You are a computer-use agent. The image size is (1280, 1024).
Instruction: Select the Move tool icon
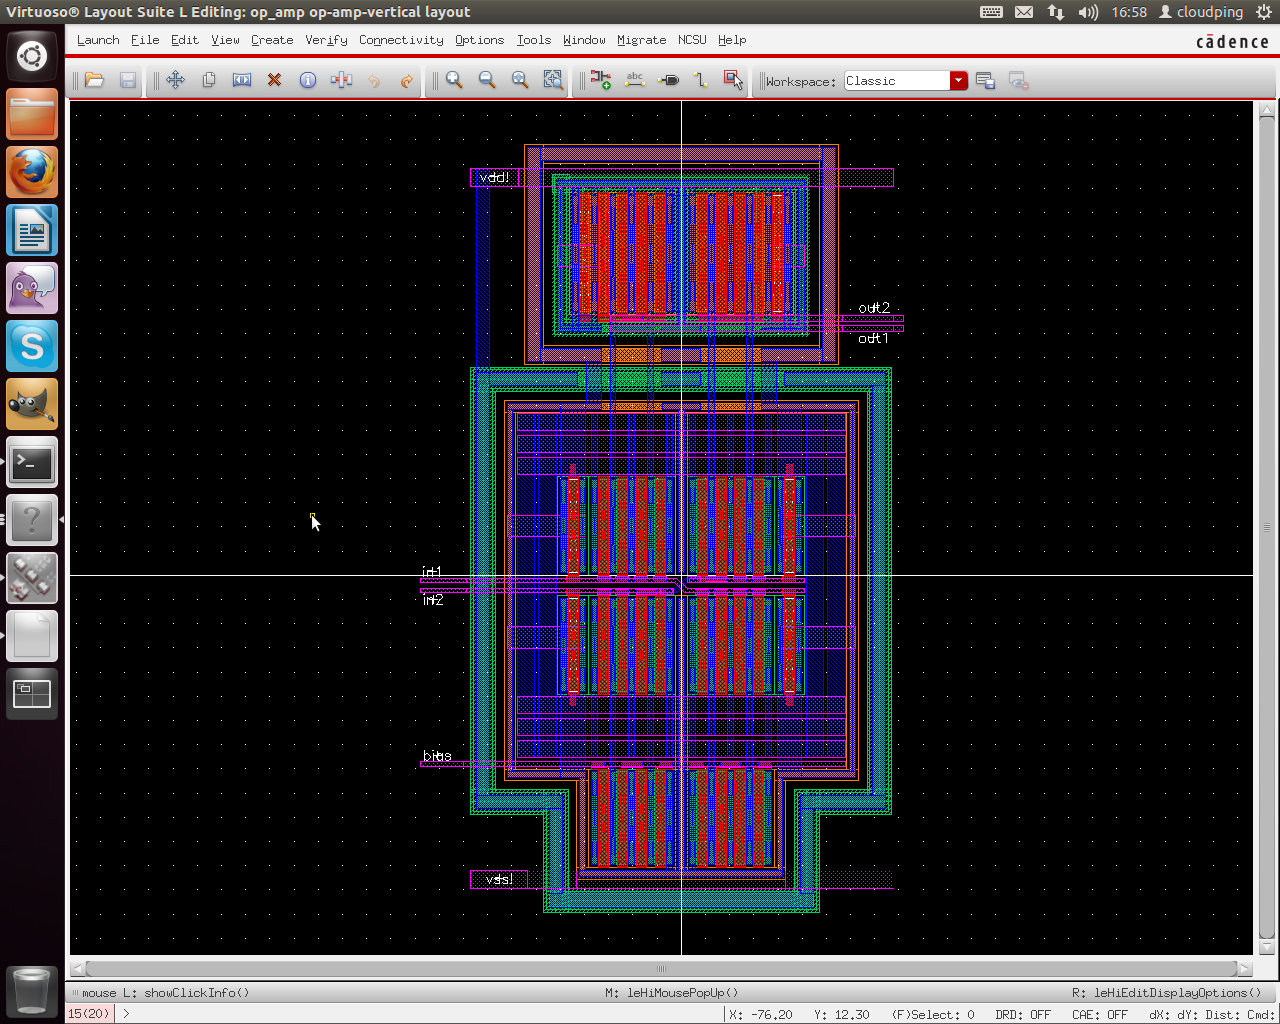tap(175, 80)
